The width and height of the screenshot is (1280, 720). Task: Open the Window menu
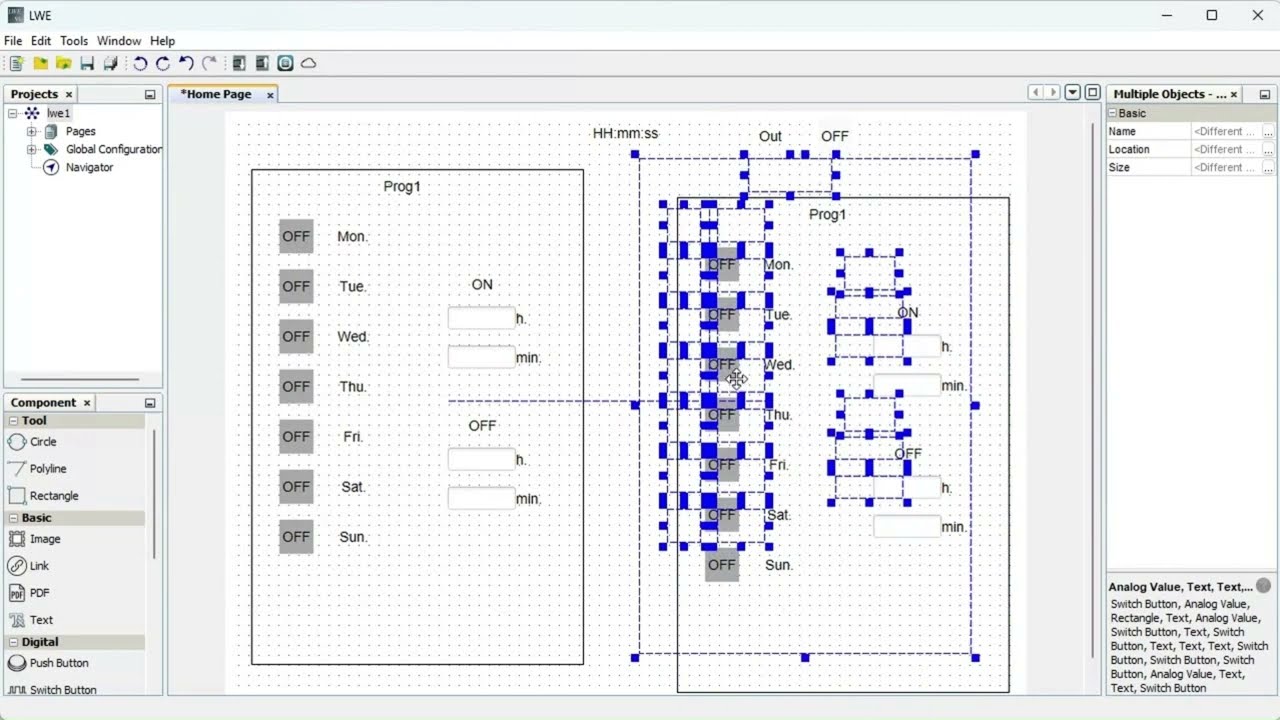(119, 41)
